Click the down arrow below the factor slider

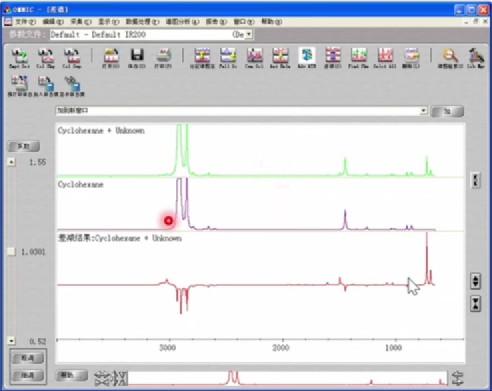click(11, 341)
